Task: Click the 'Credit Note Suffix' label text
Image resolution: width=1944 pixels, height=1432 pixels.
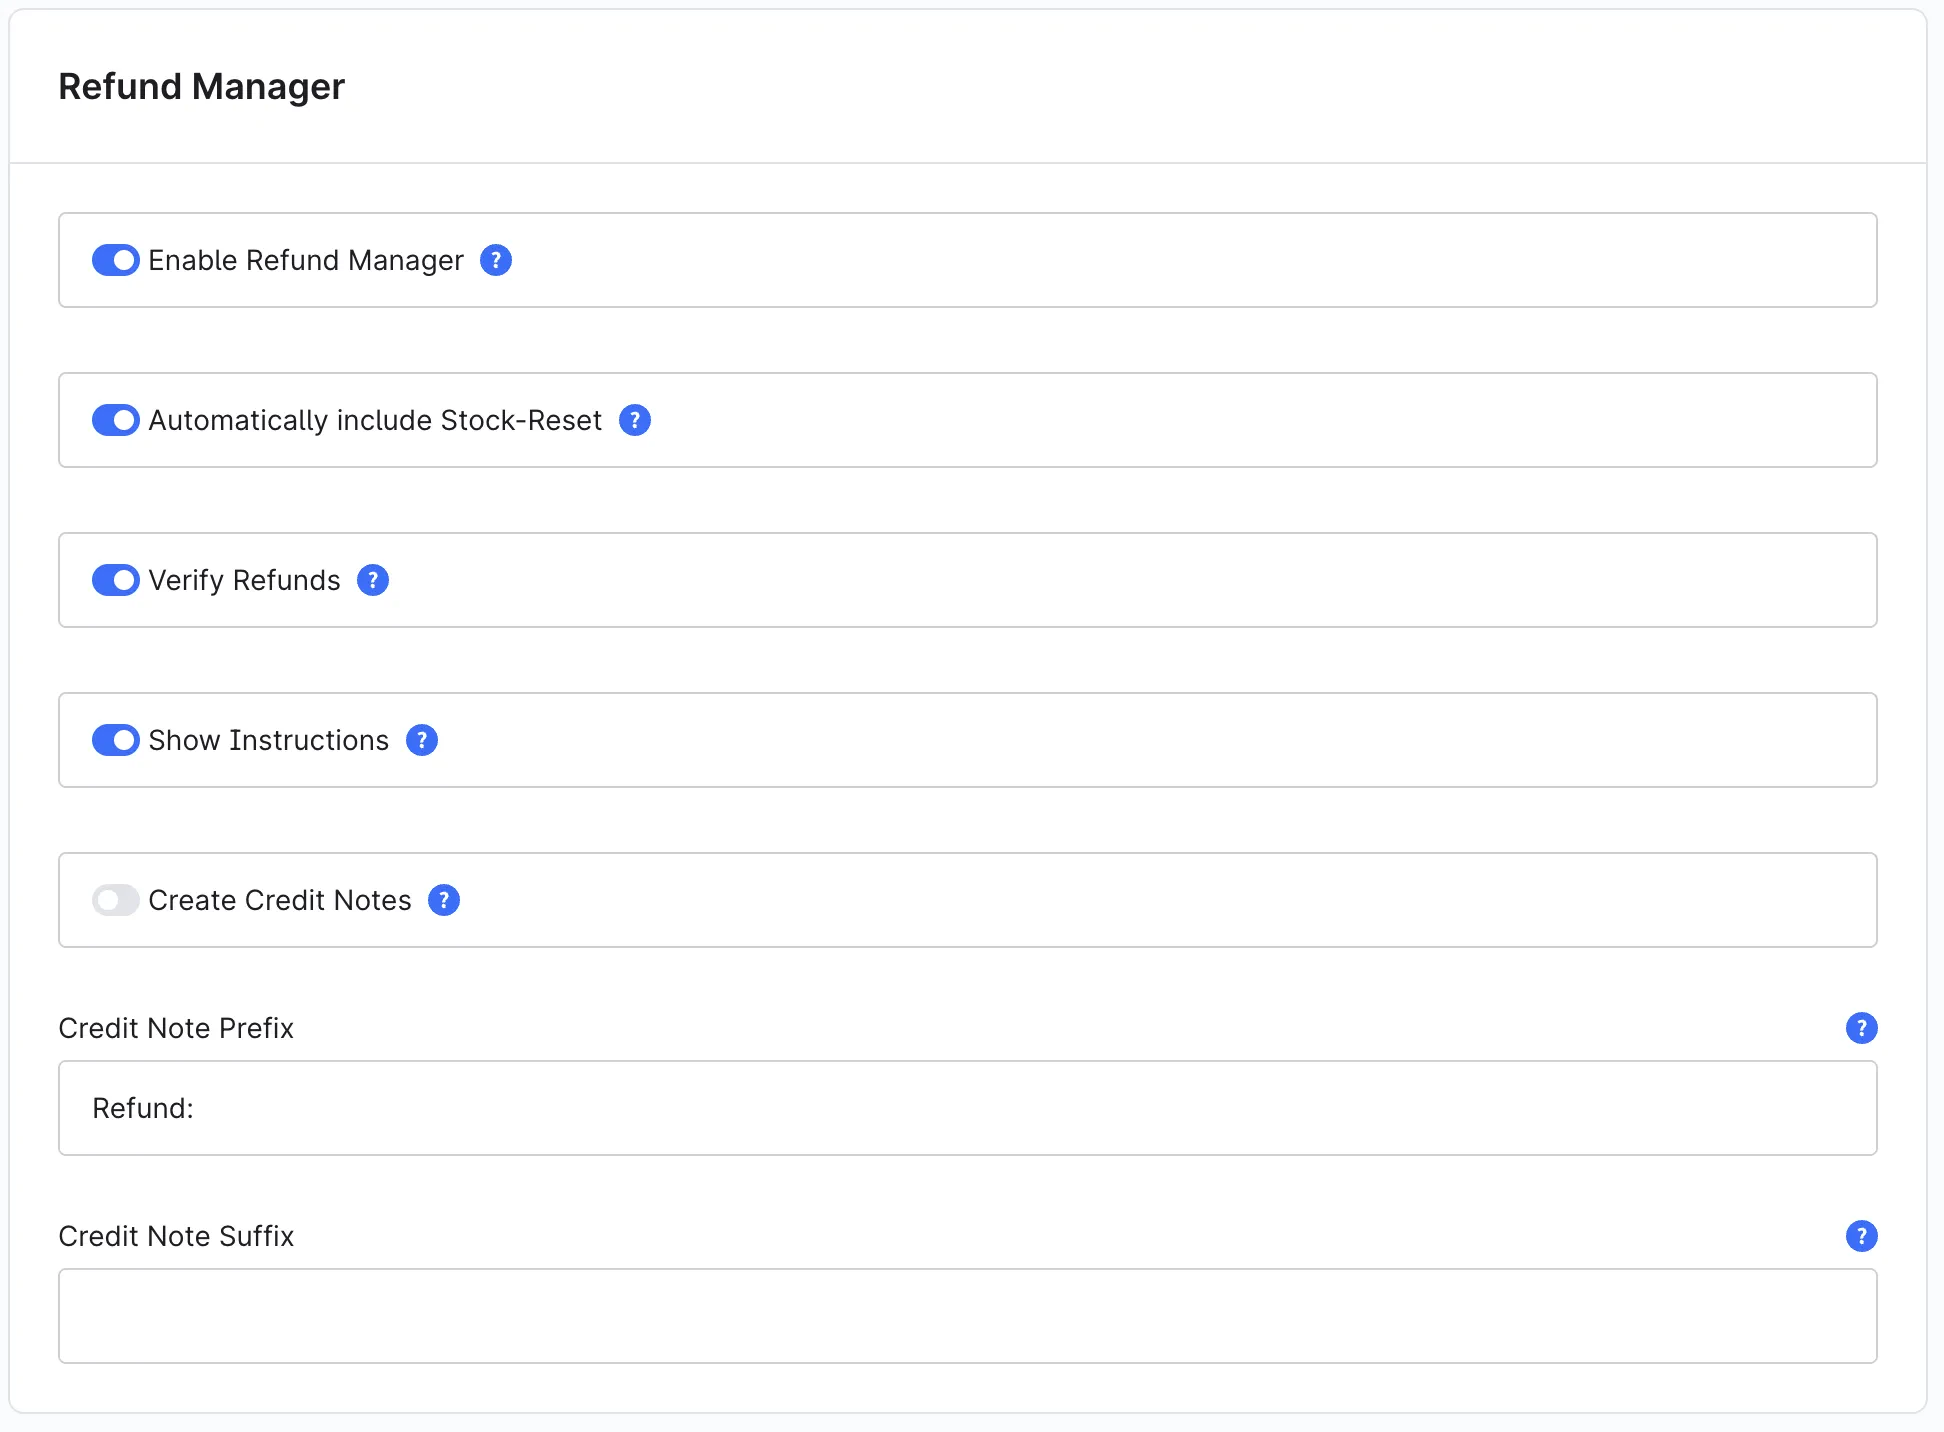Action: (x=176, y=1236)
